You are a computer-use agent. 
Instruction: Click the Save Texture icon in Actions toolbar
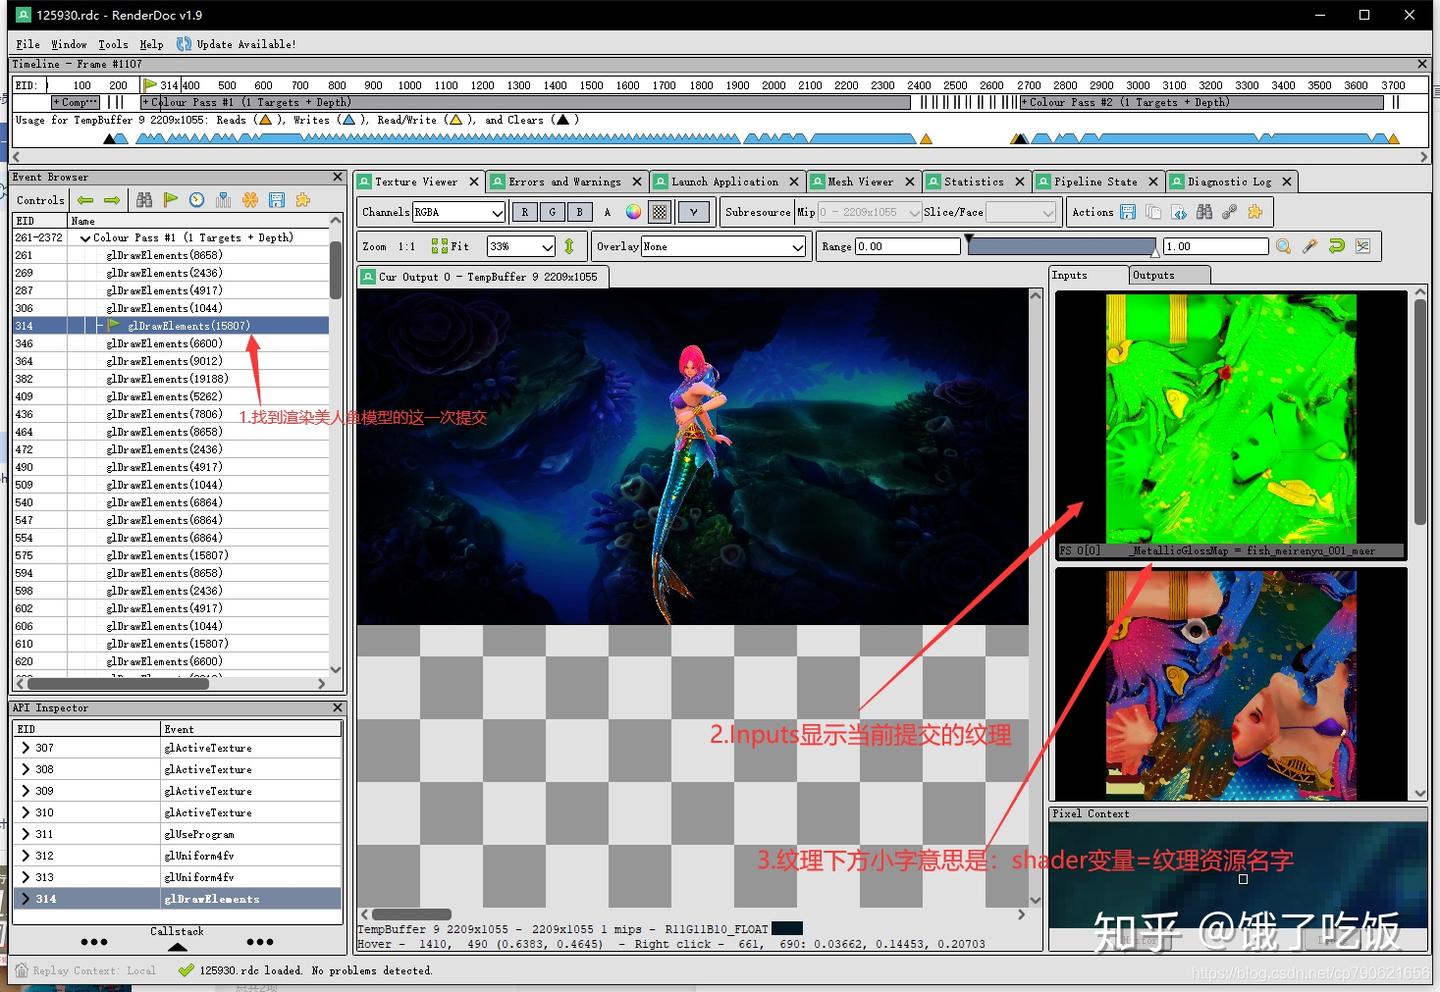point(1128,211)
